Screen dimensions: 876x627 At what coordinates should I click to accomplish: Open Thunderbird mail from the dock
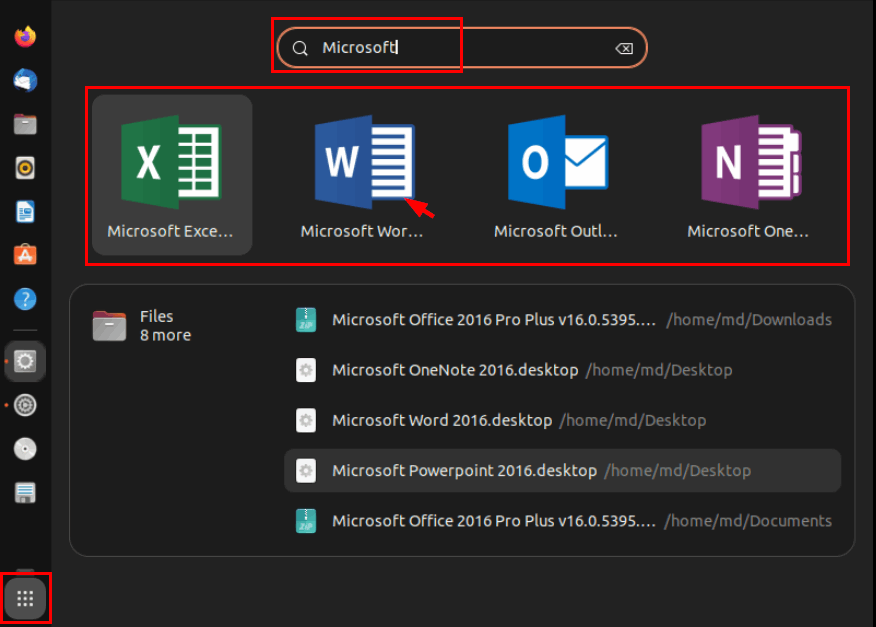(x=25, y=80)
